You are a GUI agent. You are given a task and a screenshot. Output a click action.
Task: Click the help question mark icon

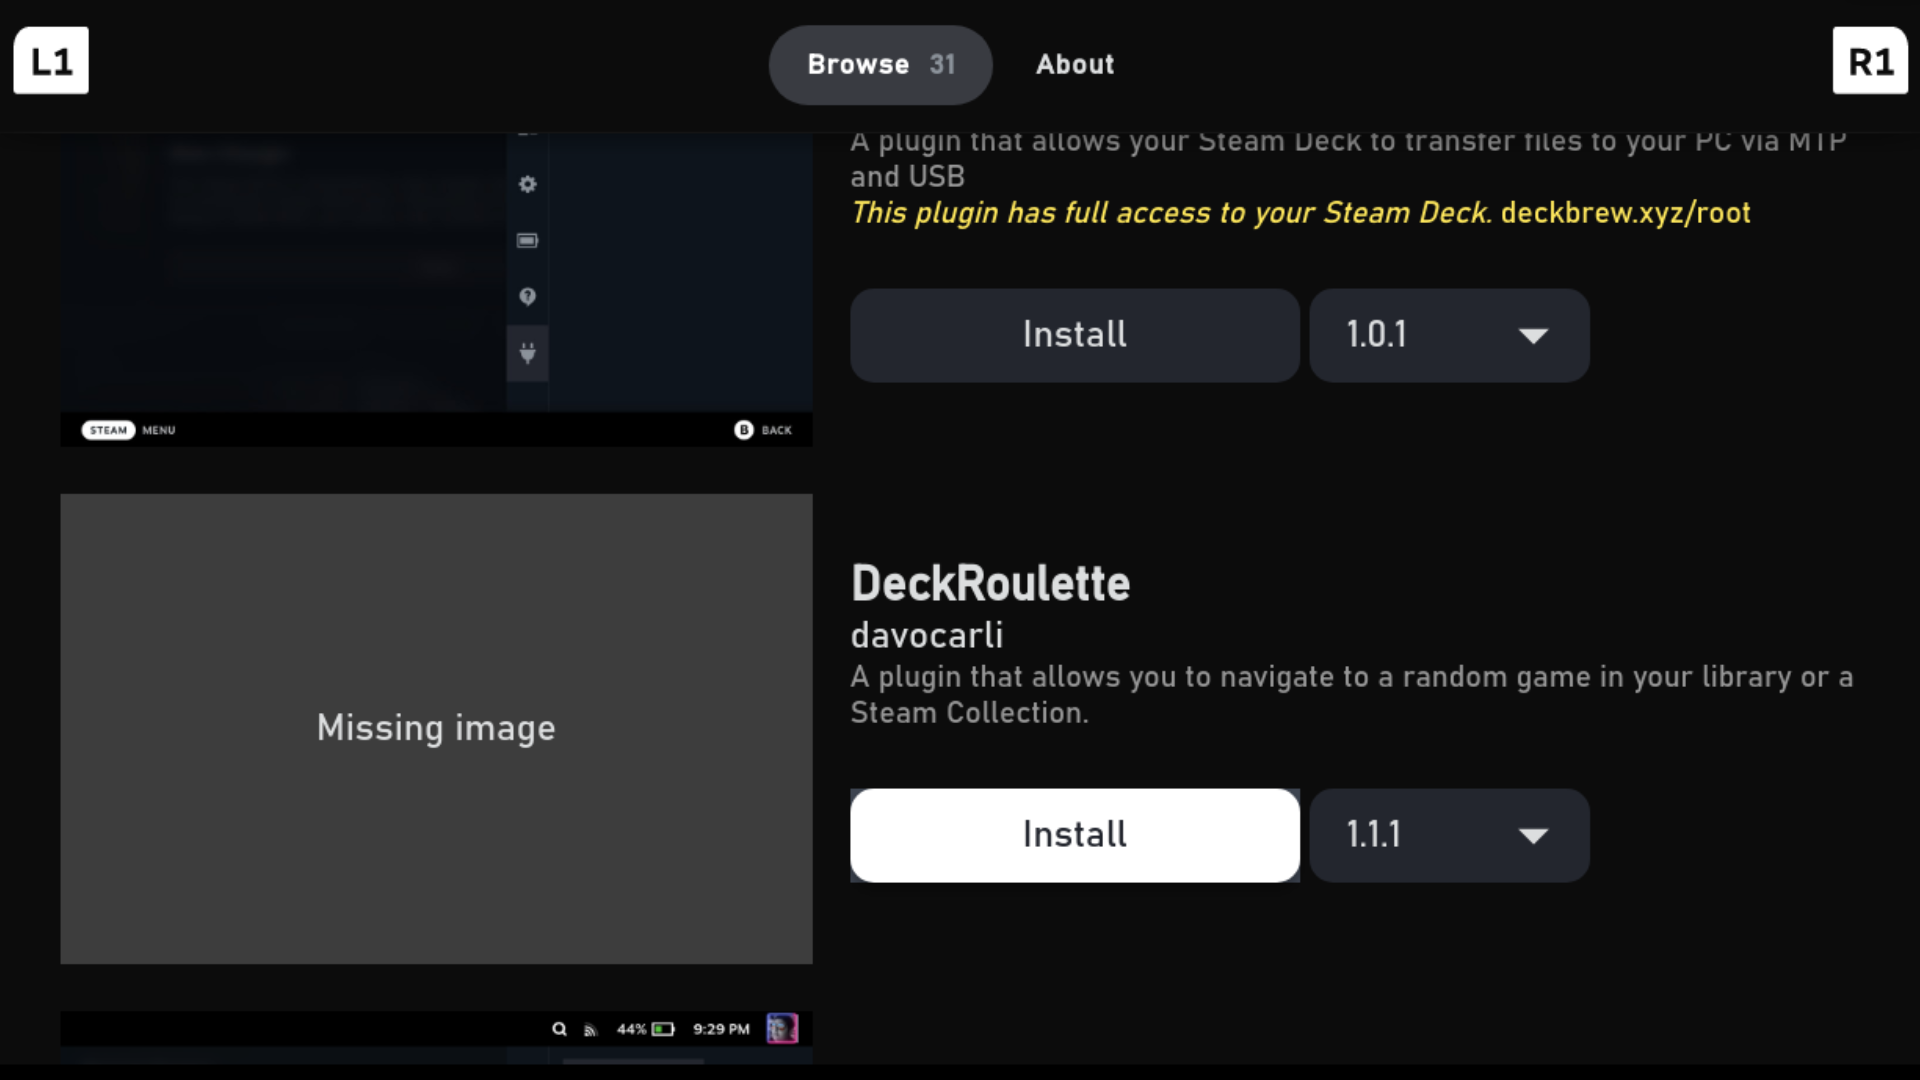click(x=528, y=296)
